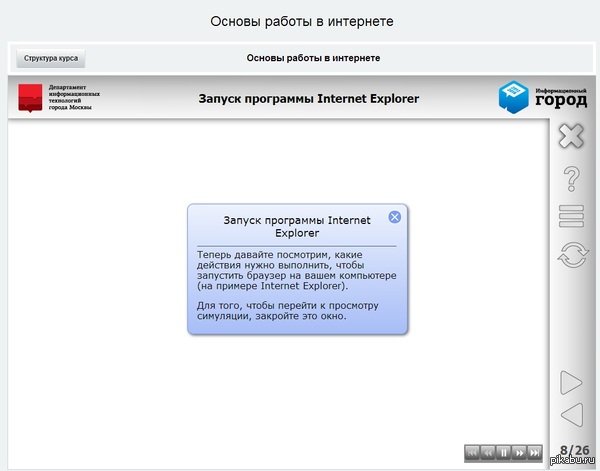Viewport: 600px width, 471px height.
Task: Go to next slide with right triangle
Action: coord(571,381)
